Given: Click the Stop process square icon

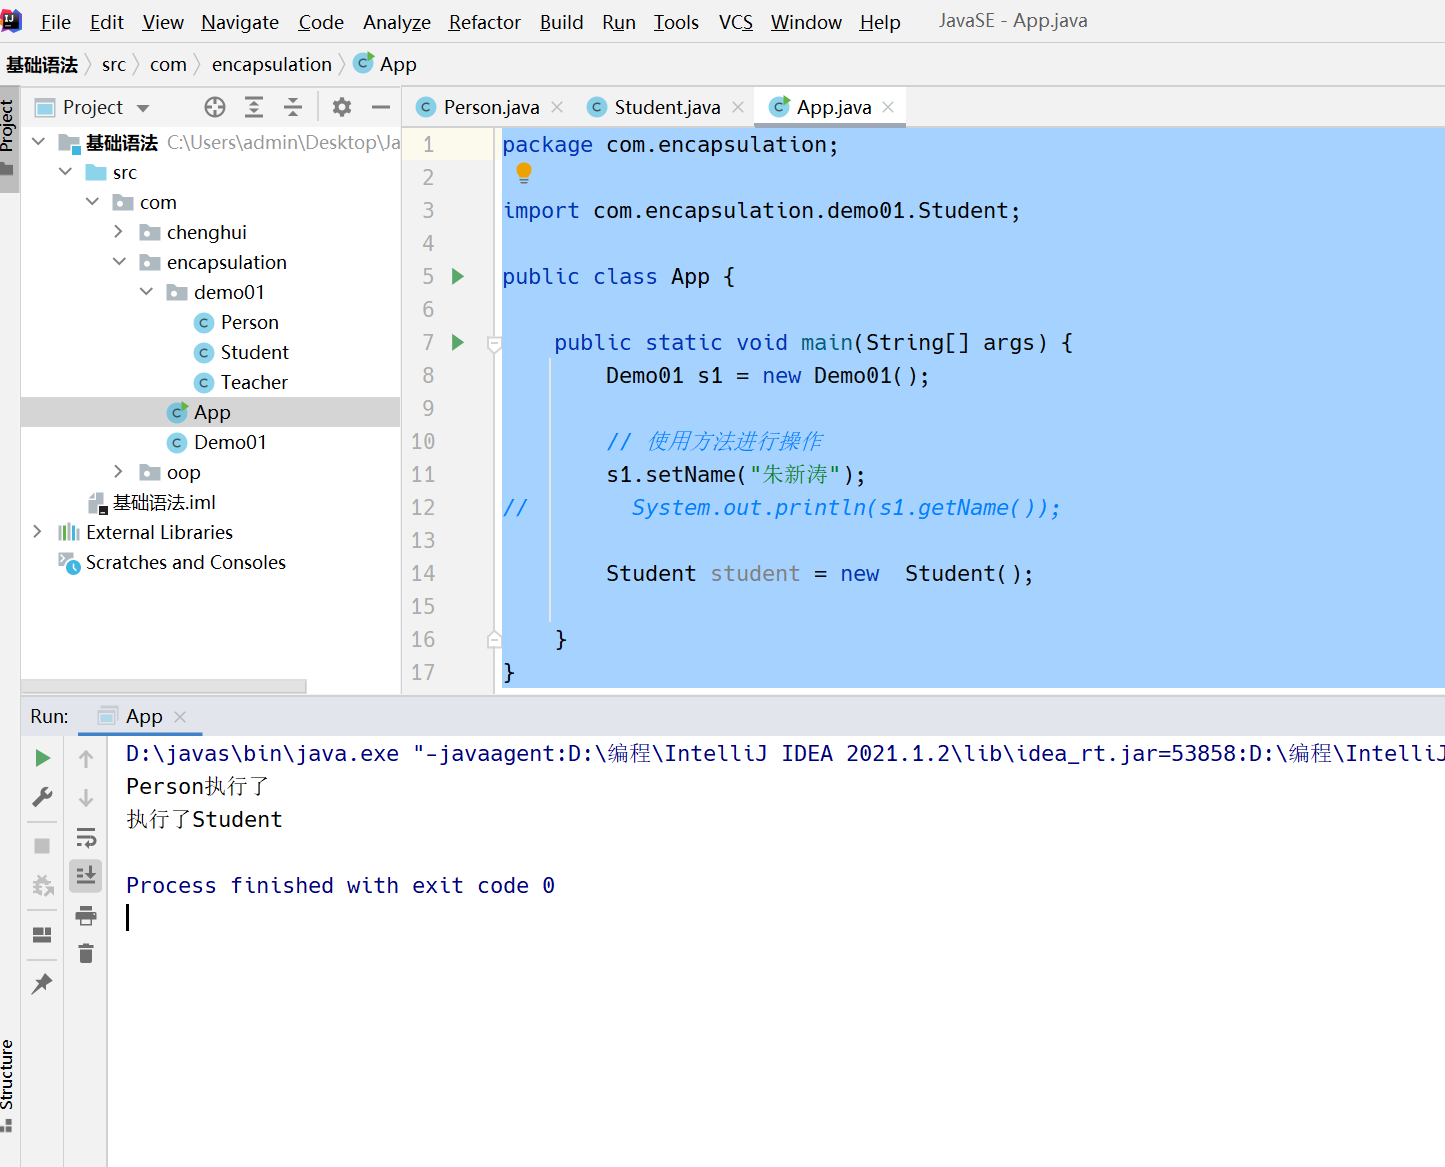Looking at the screenshot, I should point(42,846).
